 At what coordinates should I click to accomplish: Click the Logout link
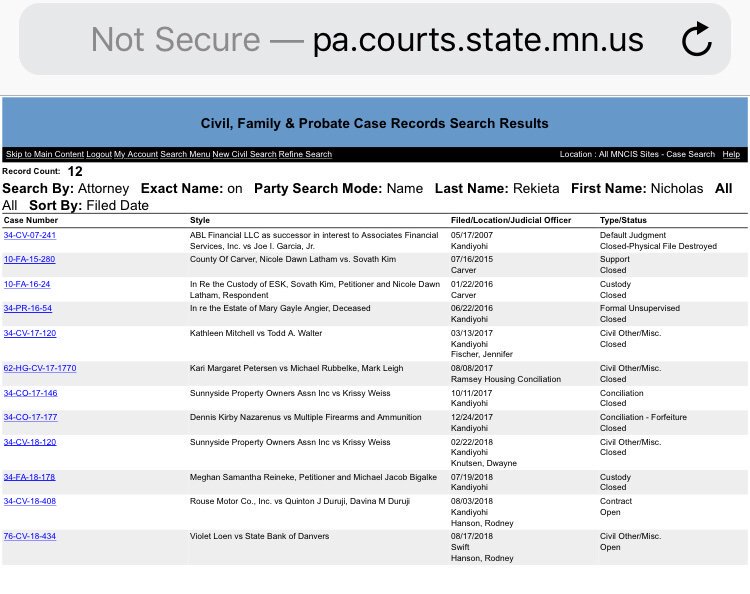99,154
